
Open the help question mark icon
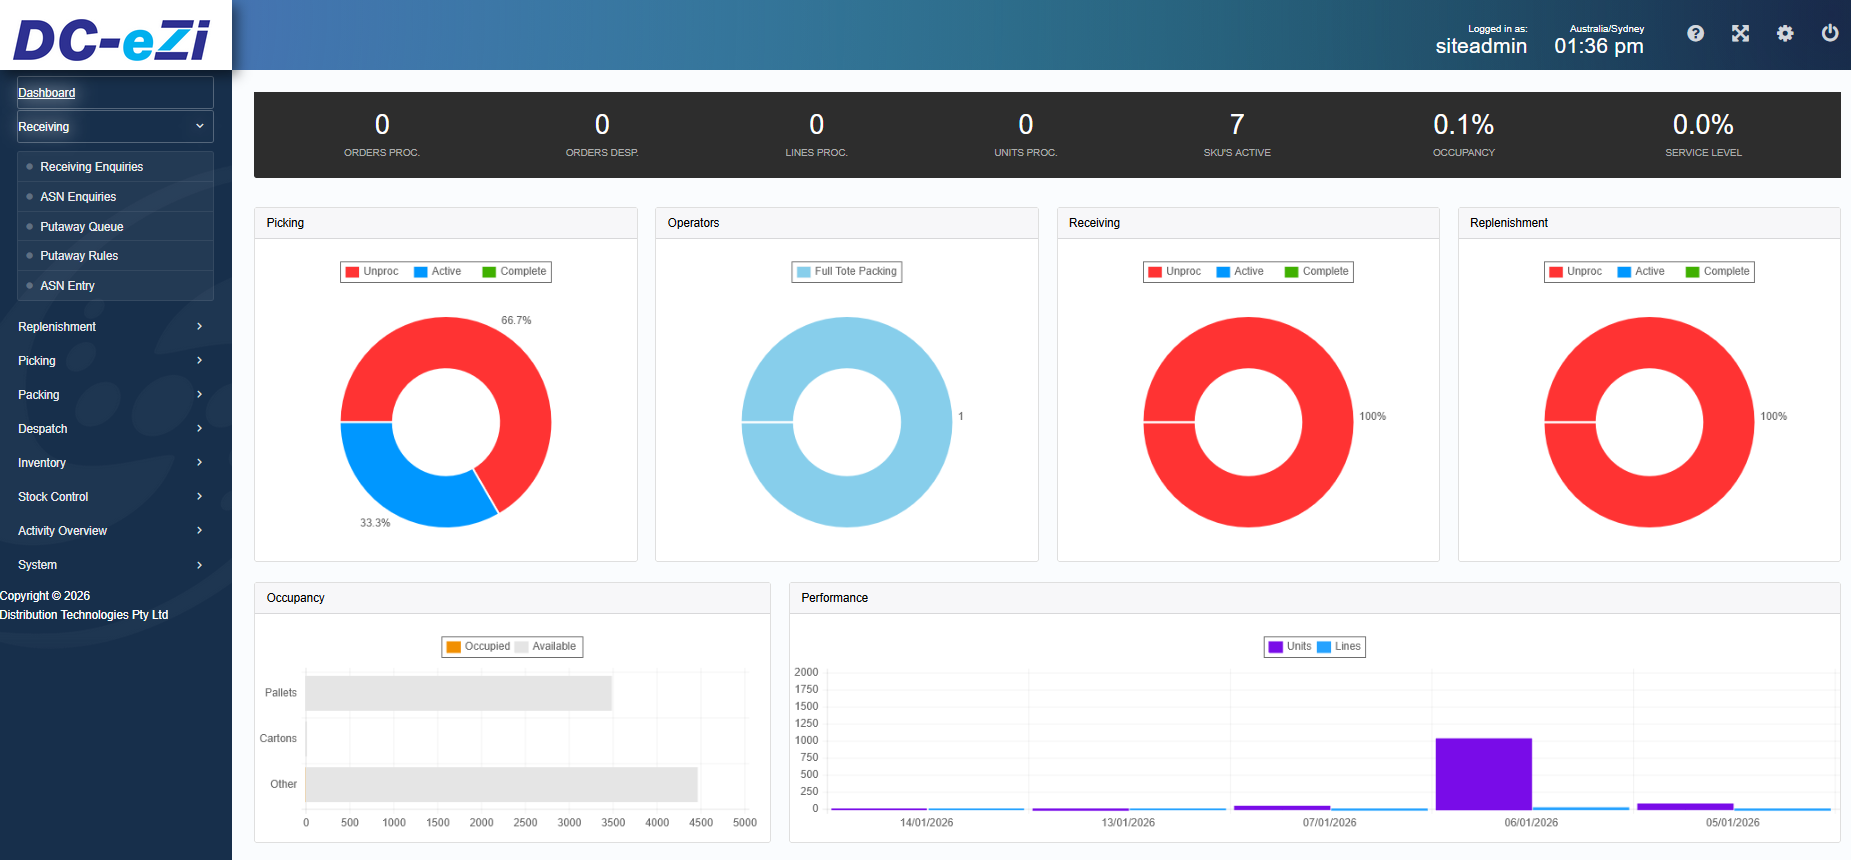coord(1695,33)
